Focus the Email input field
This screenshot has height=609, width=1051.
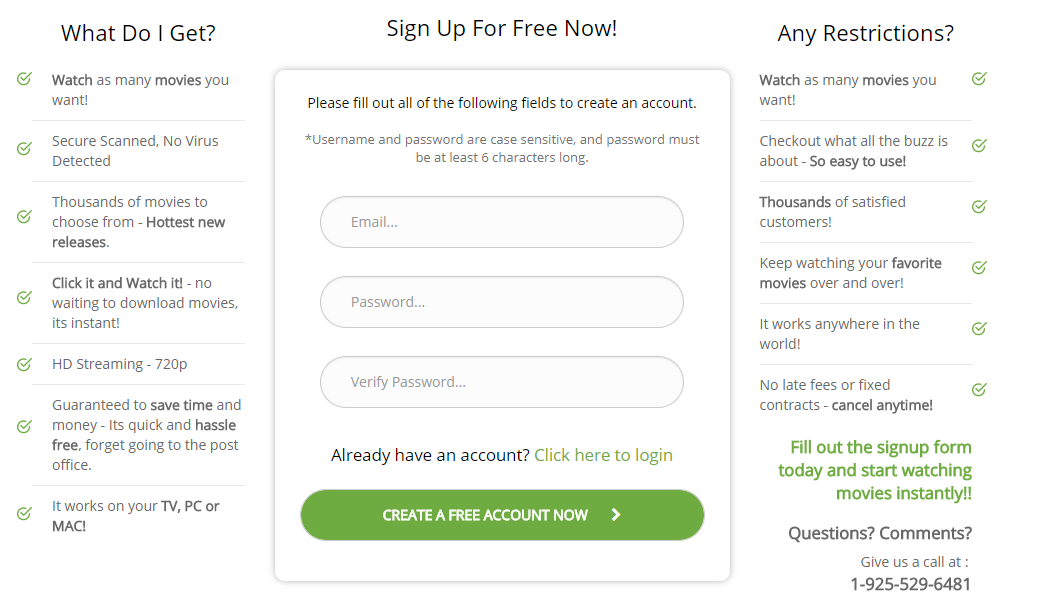(x=502, y=222)
